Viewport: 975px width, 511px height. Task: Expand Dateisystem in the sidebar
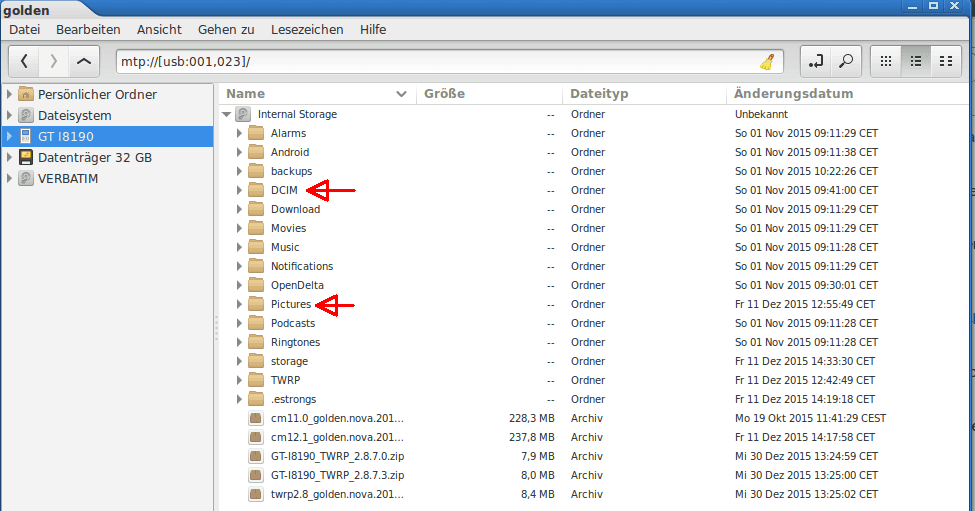[9, 115]
